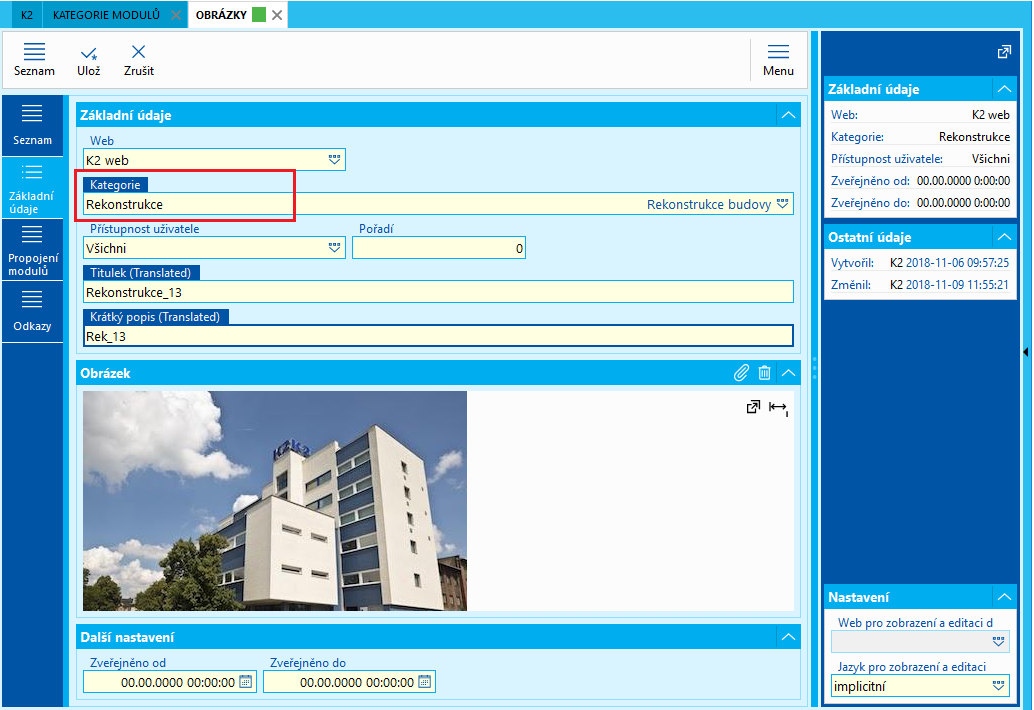Open Přístupnost uživatele dropdown
The height and width of the screenshot is (710, 1034).
click(334, 248)
